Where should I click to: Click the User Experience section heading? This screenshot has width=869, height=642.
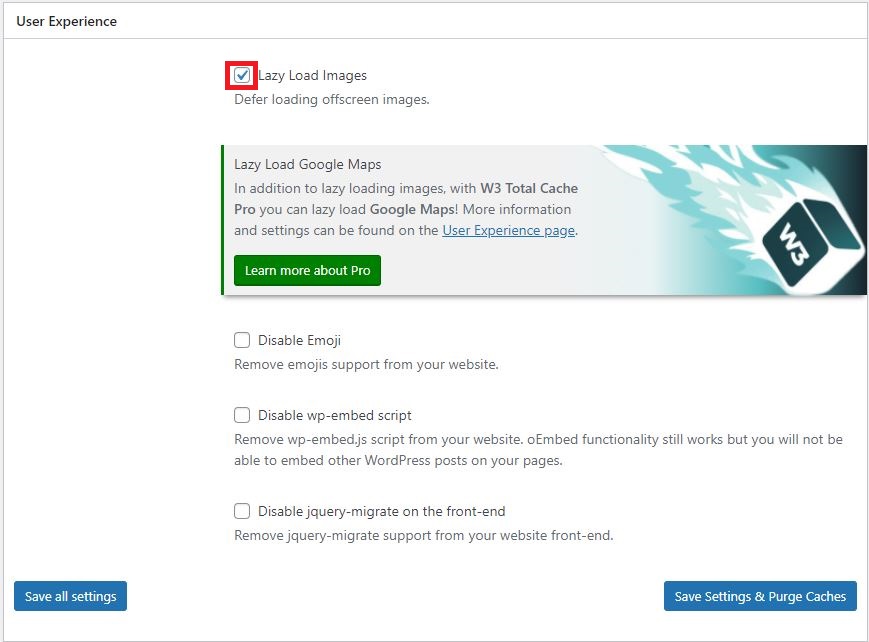click(x=67, y=21)
